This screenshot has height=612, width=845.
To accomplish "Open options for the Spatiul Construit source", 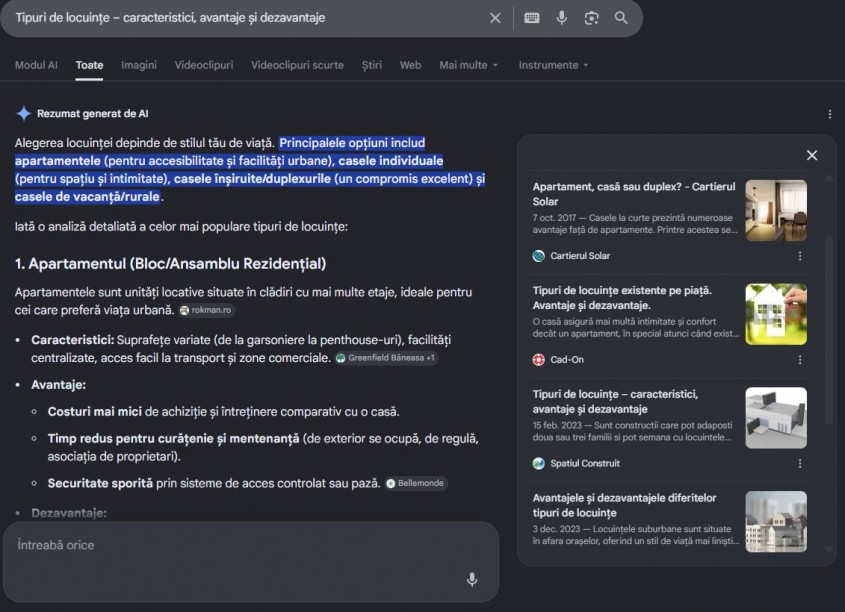I will [800, 463].
